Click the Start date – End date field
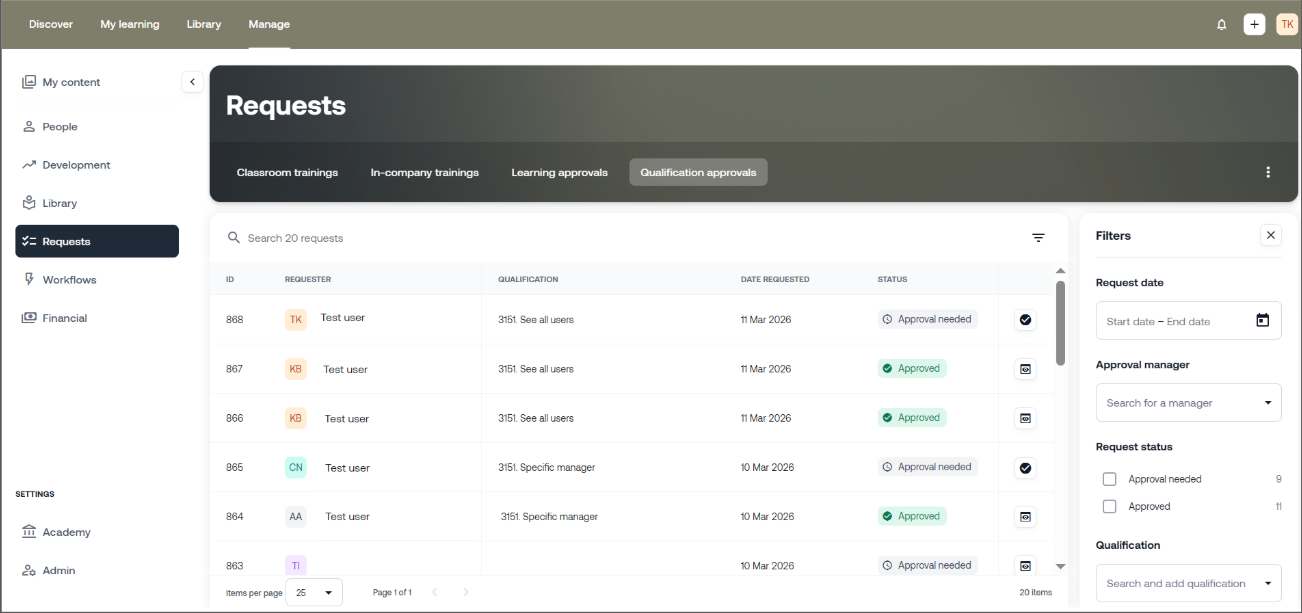Image resolution: width=1302 pixels, height=613 pixels. [1189, 321]
